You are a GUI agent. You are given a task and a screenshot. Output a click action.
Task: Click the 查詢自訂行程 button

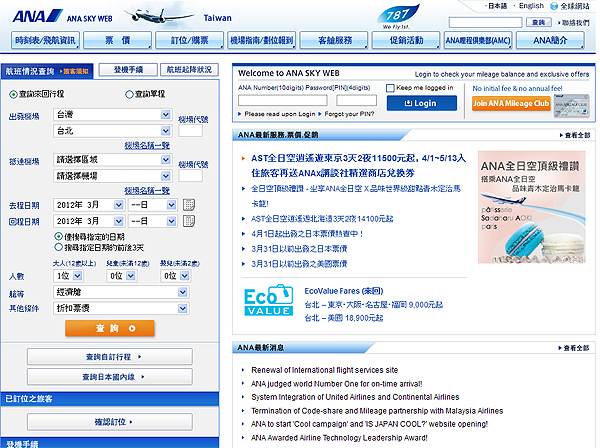coord(110,357)
